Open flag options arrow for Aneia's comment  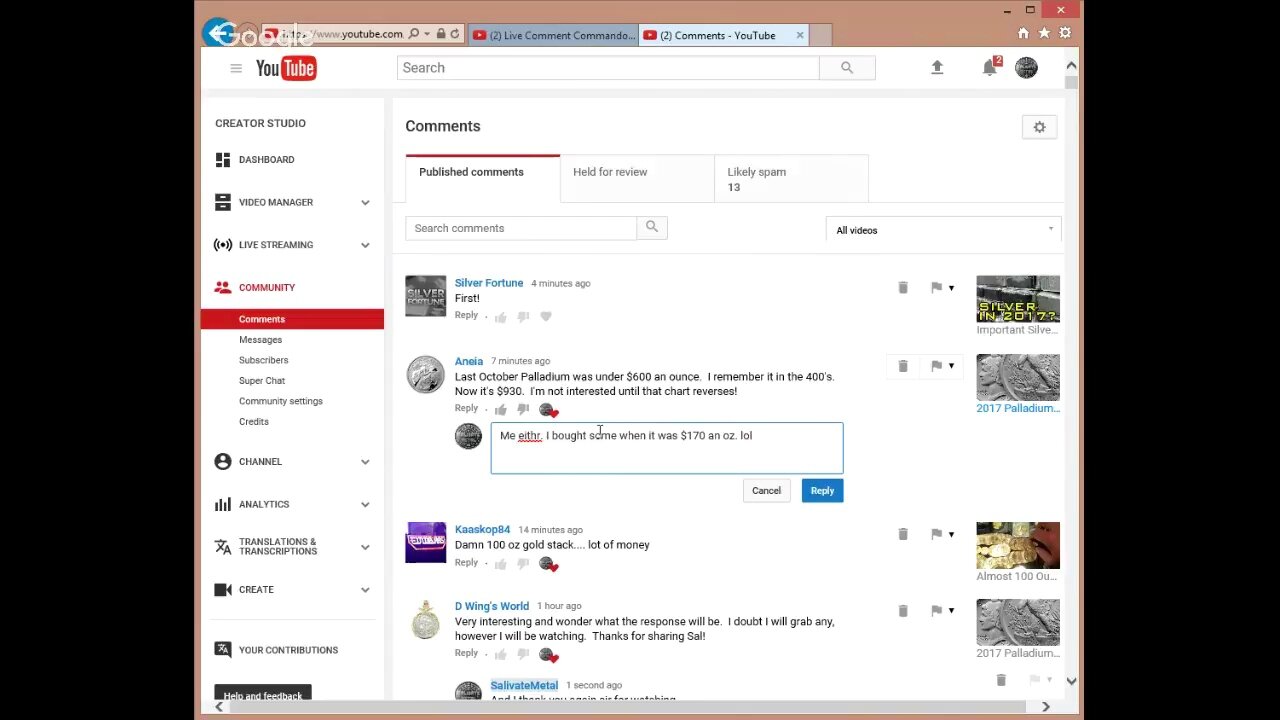click(x=951, y=366)
